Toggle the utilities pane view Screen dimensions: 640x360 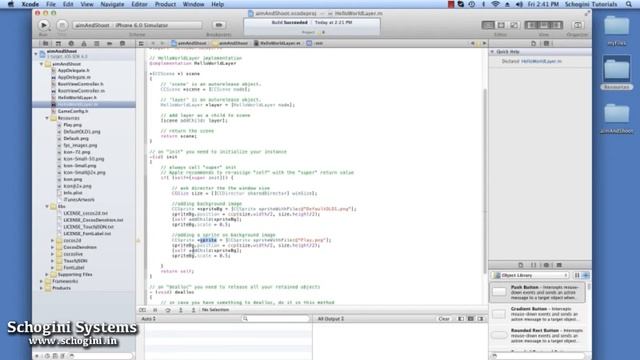click(556, 25)
